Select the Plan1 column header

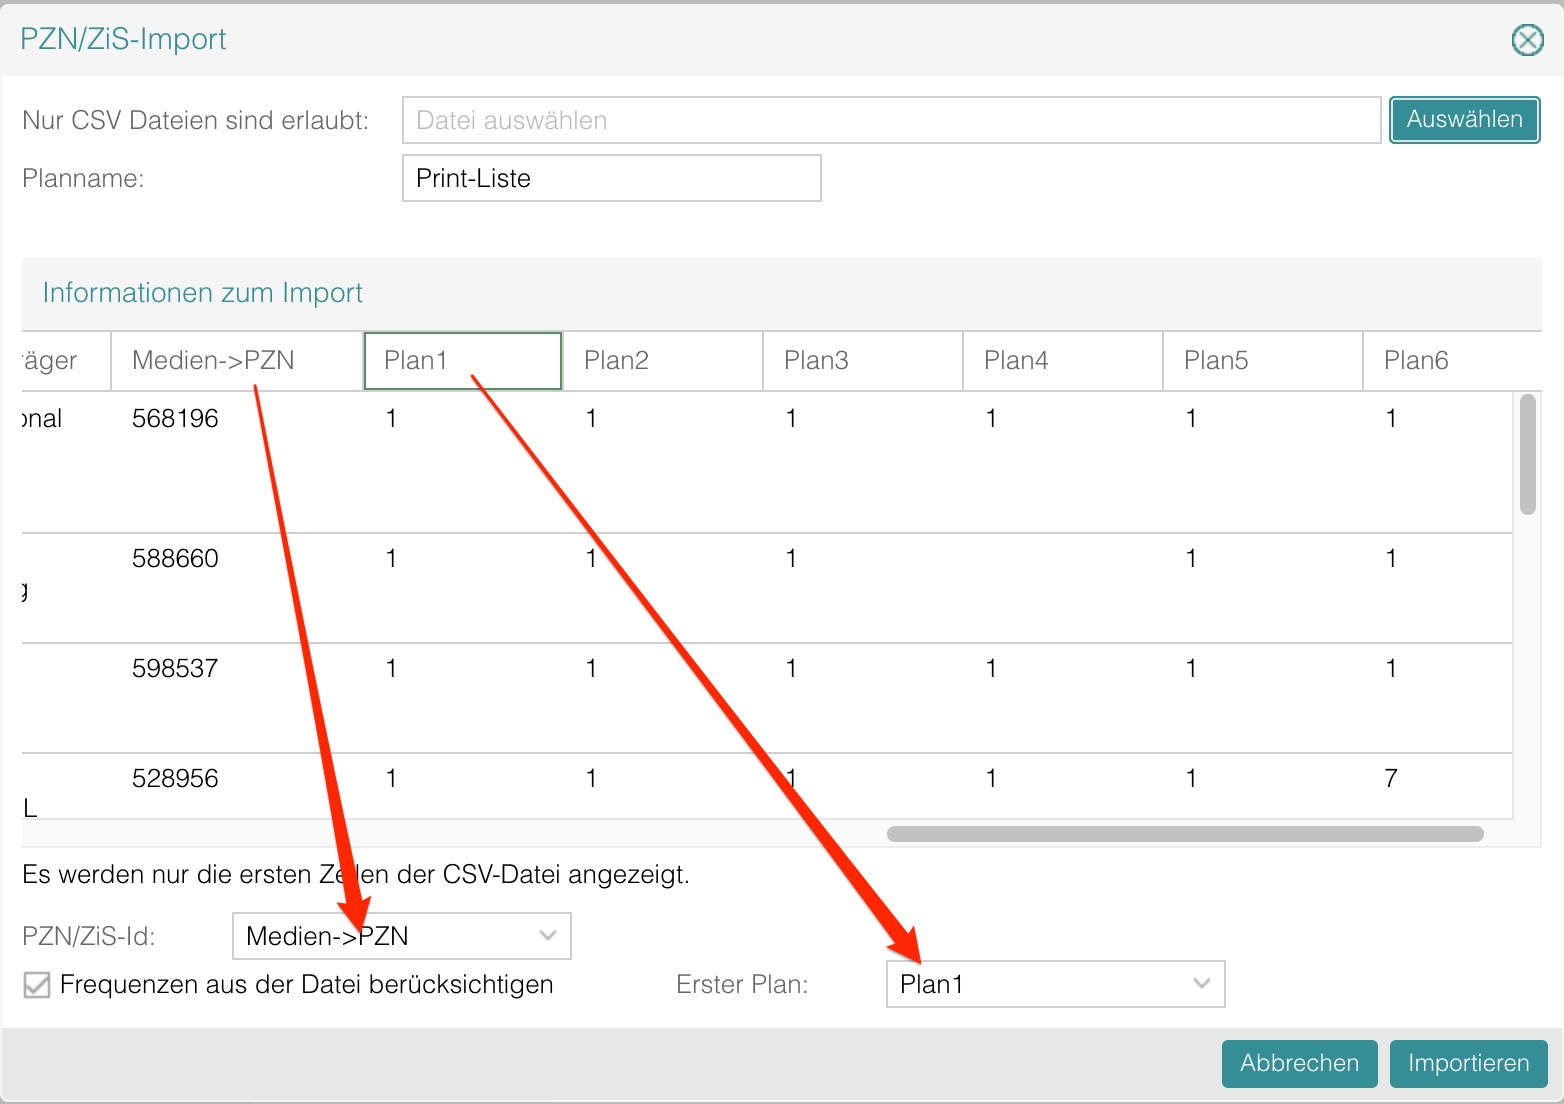[462, 361]
